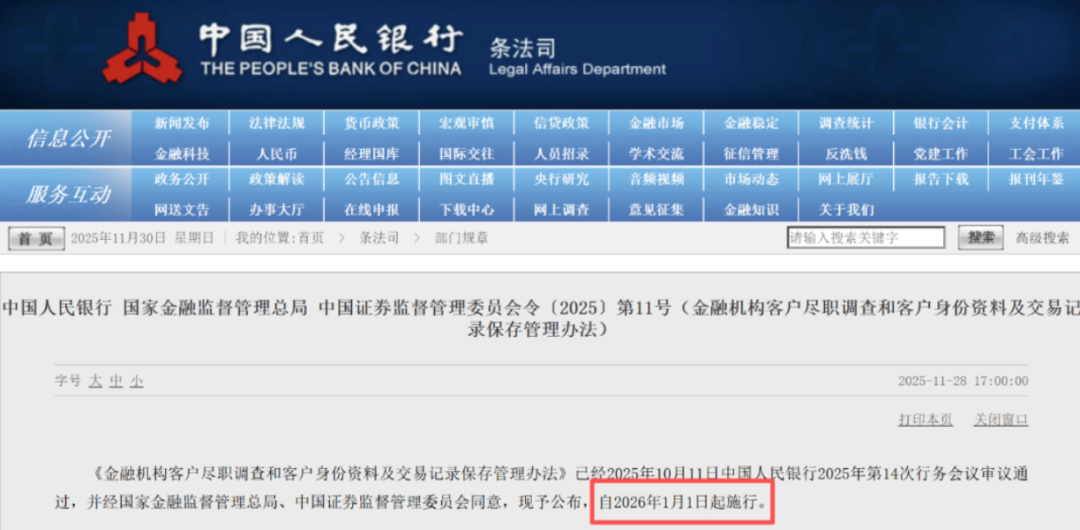Screen dimensions: 1080x530
Task: Click the People's Bank of China logo emblem
Action: (x=142, y=50)
